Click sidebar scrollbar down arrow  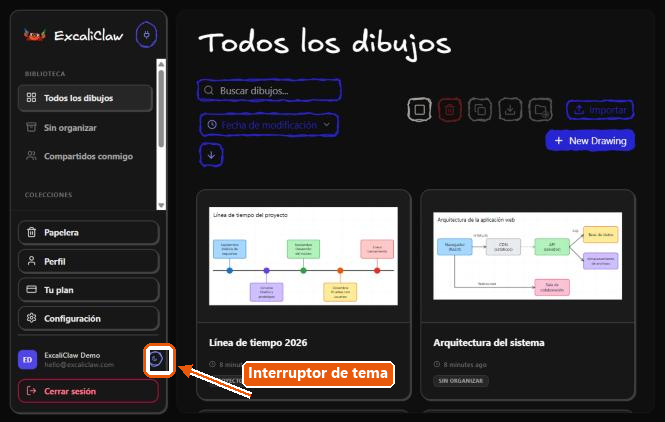161,205
